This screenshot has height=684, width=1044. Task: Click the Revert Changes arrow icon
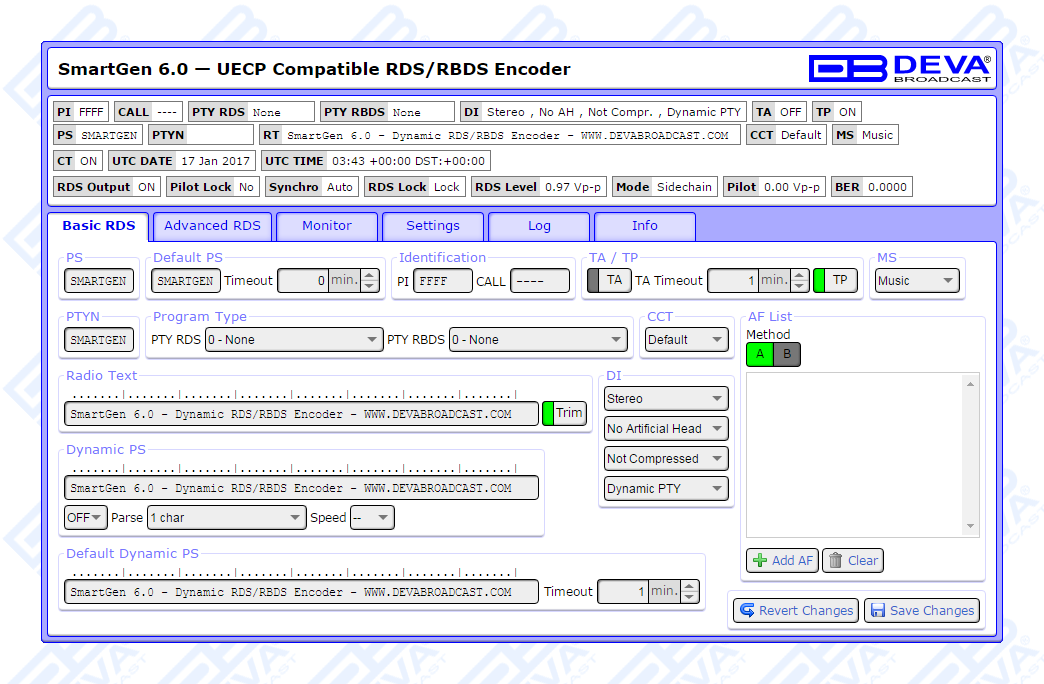[x=746, y=611]
